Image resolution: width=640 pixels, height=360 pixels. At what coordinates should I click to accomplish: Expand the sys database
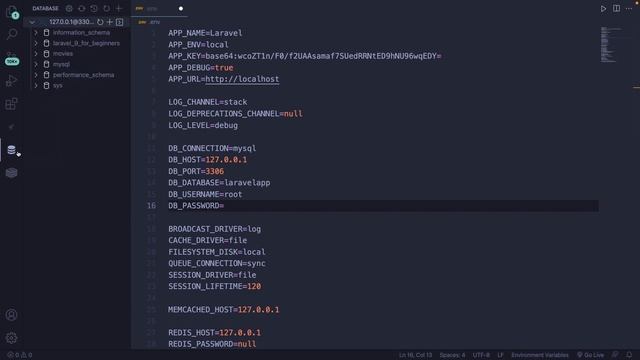point(36,86)
